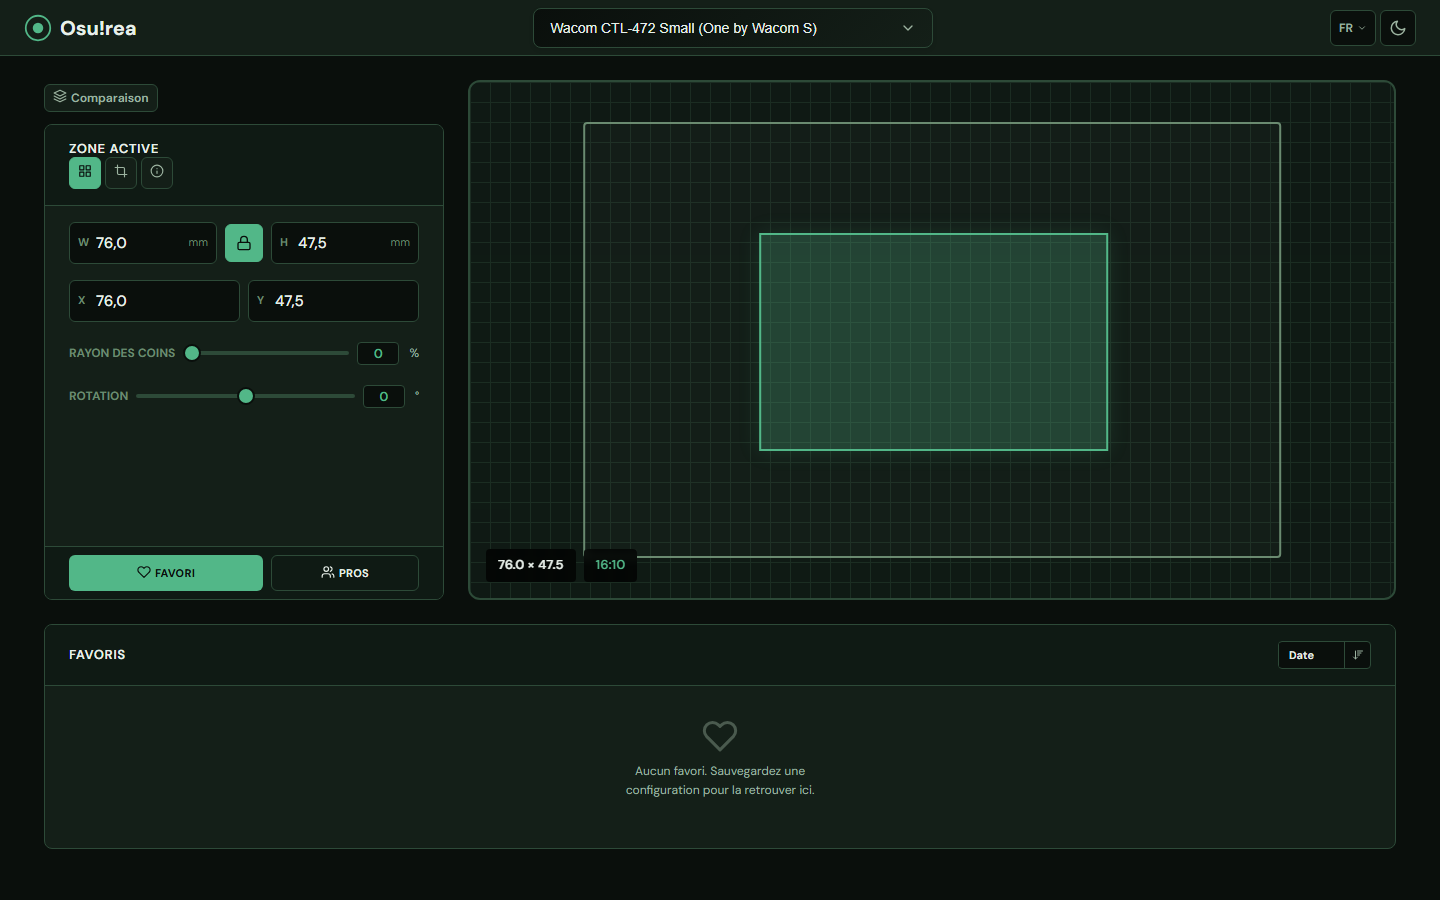
Task: Open the info icon in Zone Active panel
Action: (x=157, y=173)
